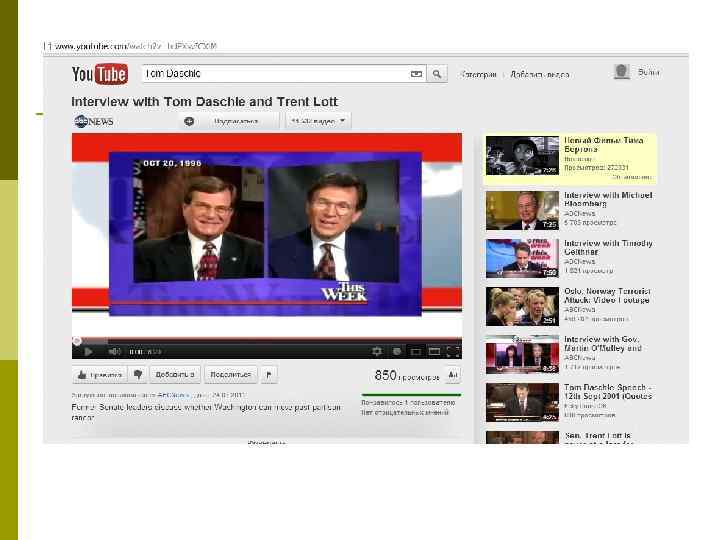Open the ABC News channel logo
The height and width of the screenshot is (540, 720).
[x=94, y=121]
